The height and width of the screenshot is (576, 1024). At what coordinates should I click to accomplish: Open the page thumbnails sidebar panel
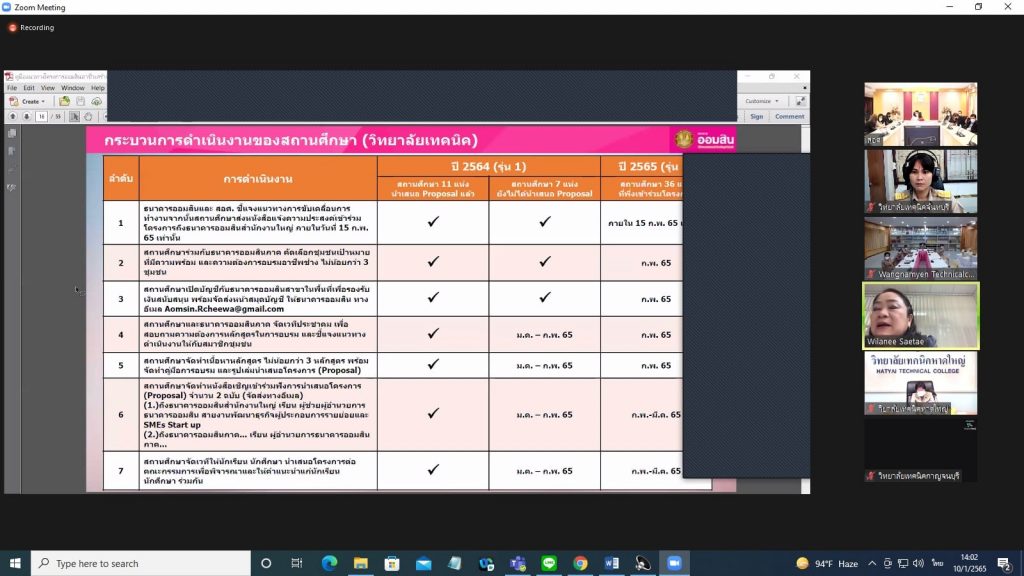[x=12, y=133]
